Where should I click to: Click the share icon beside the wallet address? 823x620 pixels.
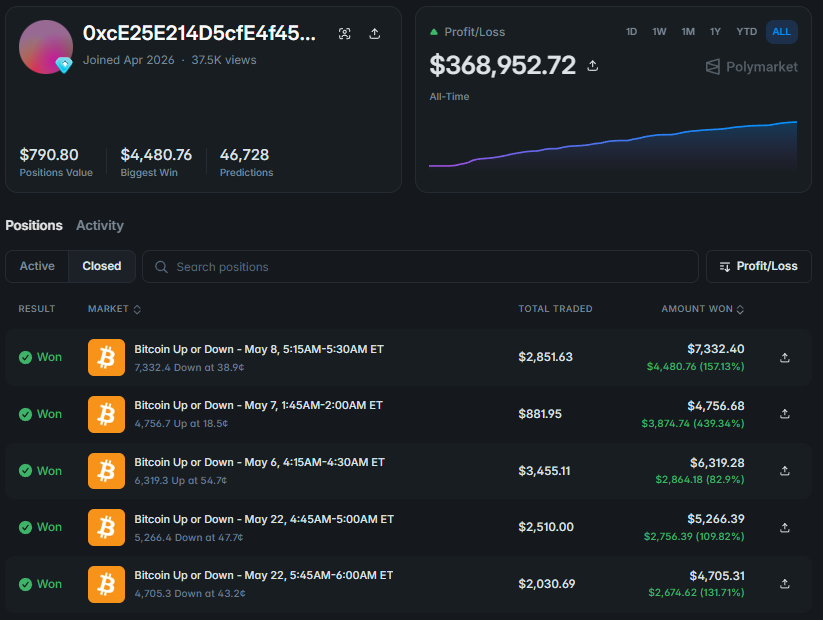click(x=374, y=34)
